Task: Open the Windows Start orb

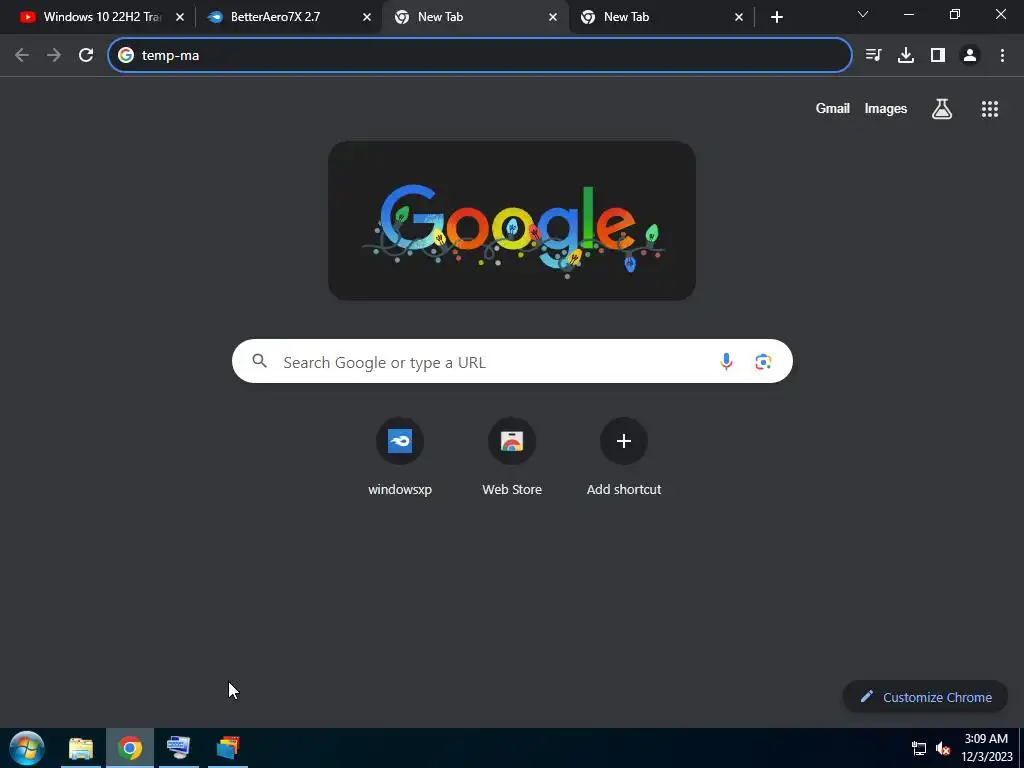Action: point(26,748)
